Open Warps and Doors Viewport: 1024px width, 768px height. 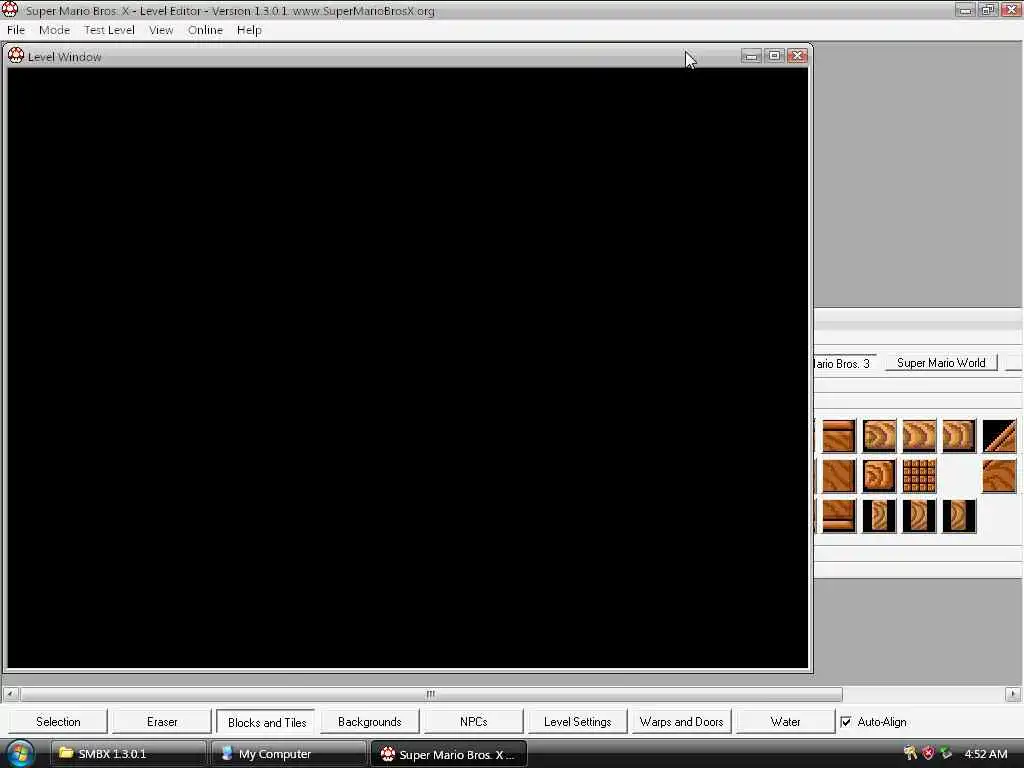point(681,722)
